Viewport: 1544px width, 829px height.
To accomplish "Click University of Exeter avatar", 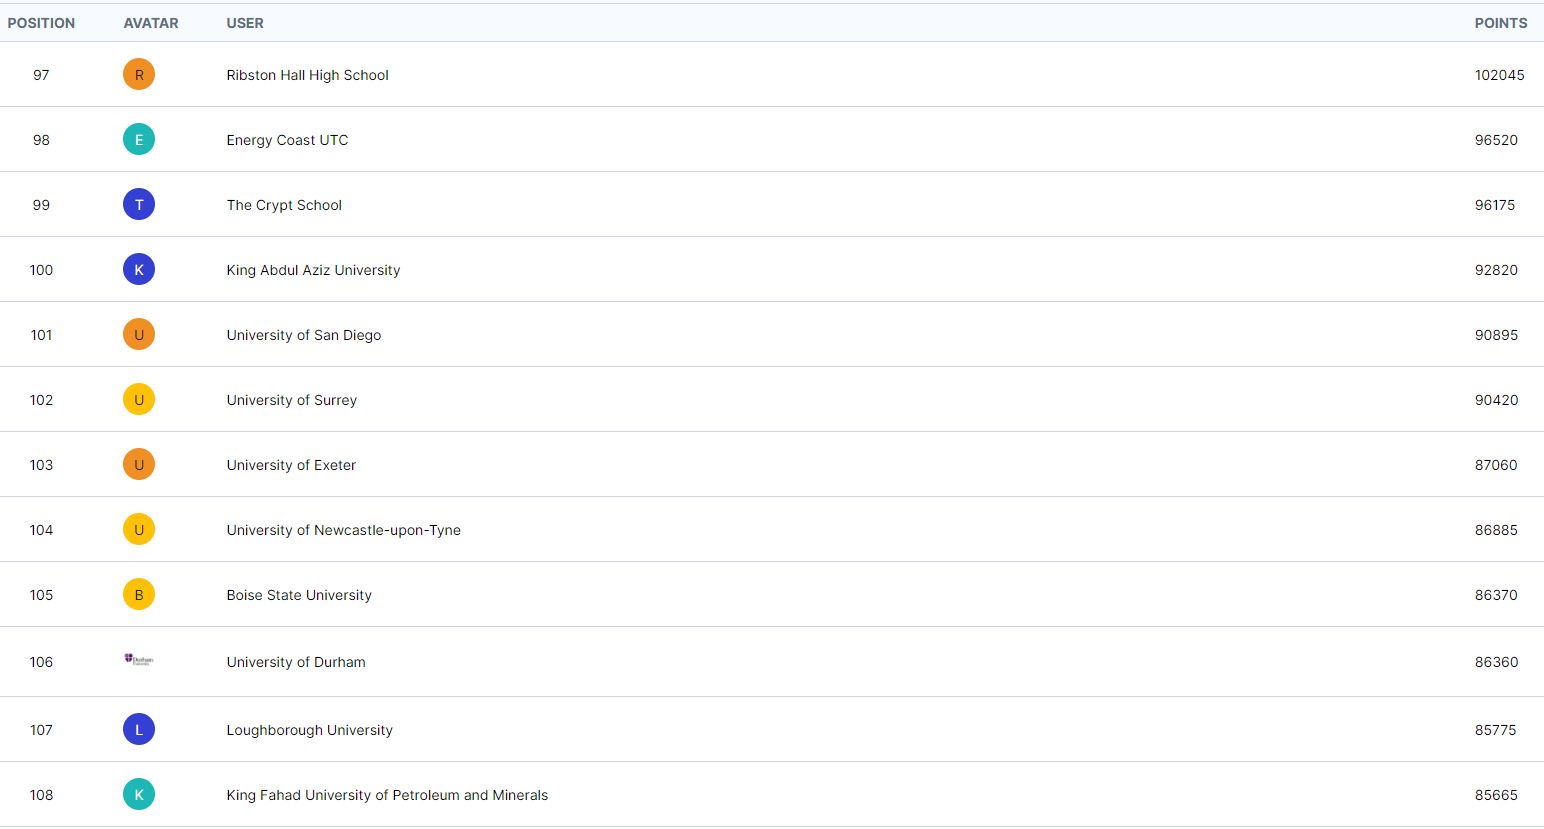I will click(139, 464).
